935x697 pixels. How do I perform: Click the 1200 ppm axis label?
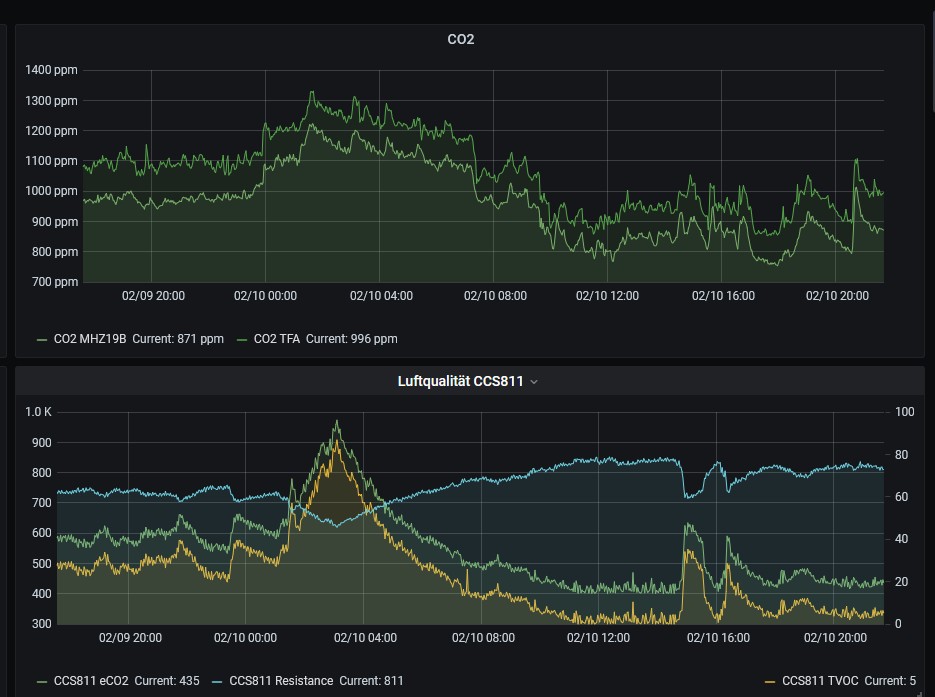pos(51,131)
